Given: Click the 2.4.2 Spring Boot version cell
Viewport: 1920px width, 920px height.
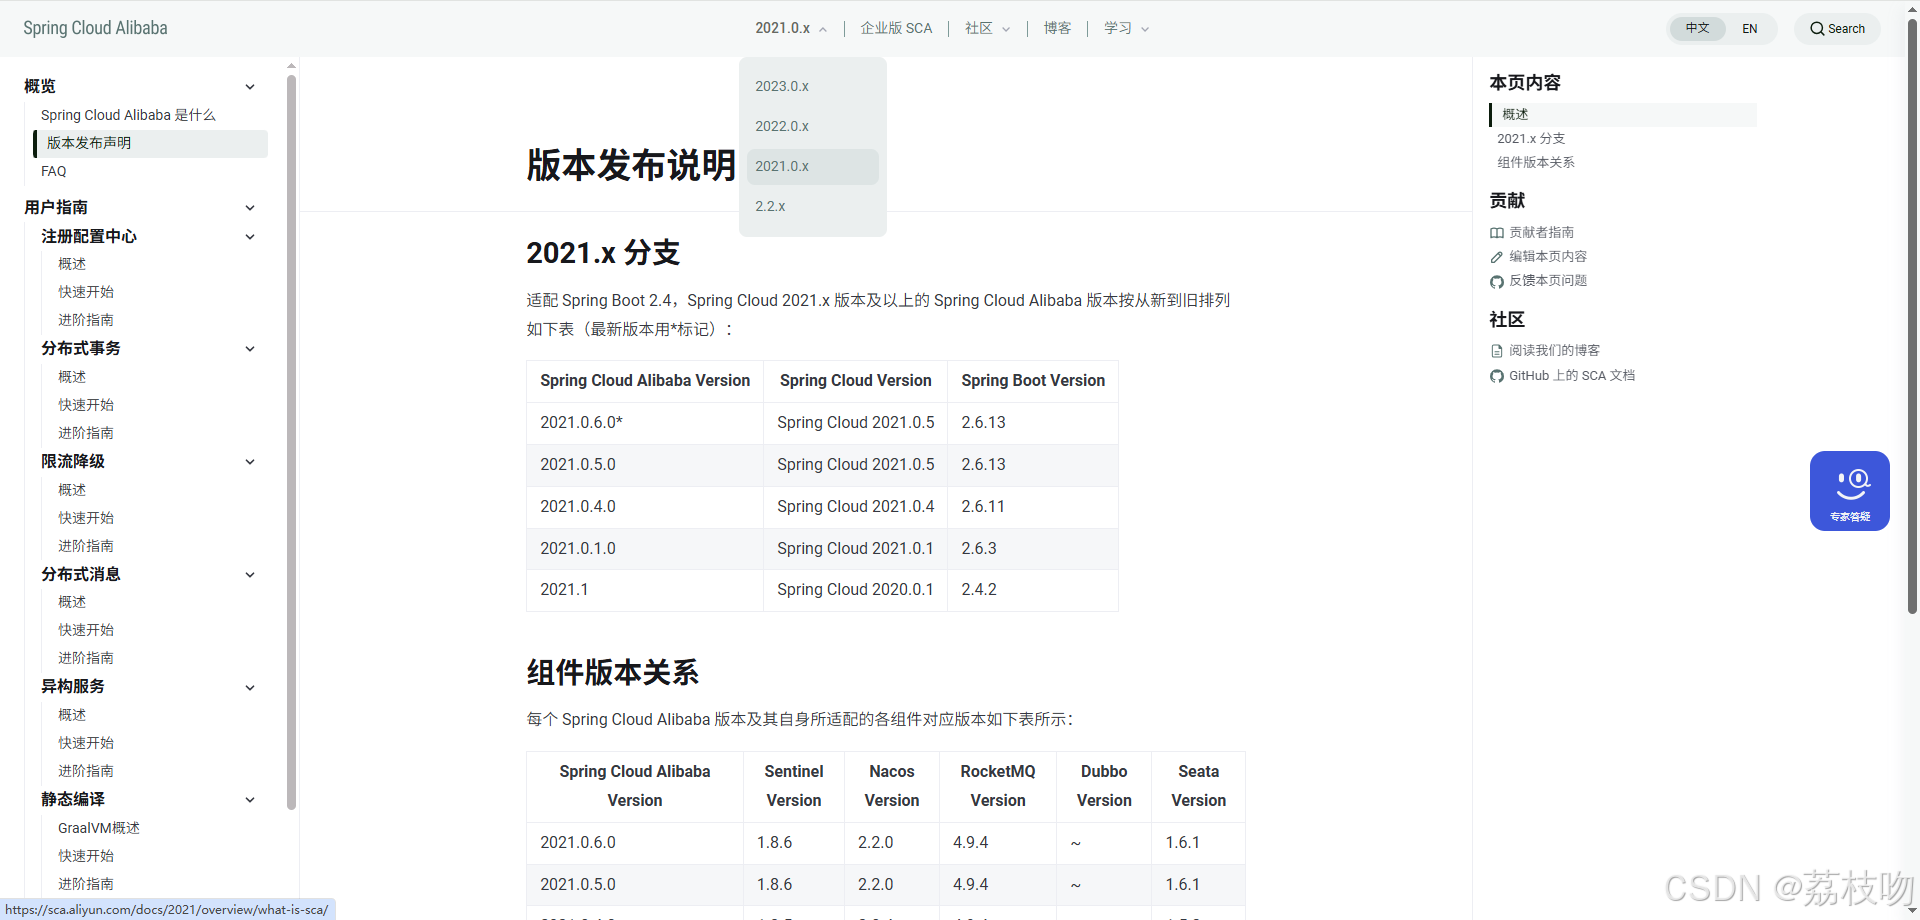Looking at the screenshot, I should click(1033, 590).
